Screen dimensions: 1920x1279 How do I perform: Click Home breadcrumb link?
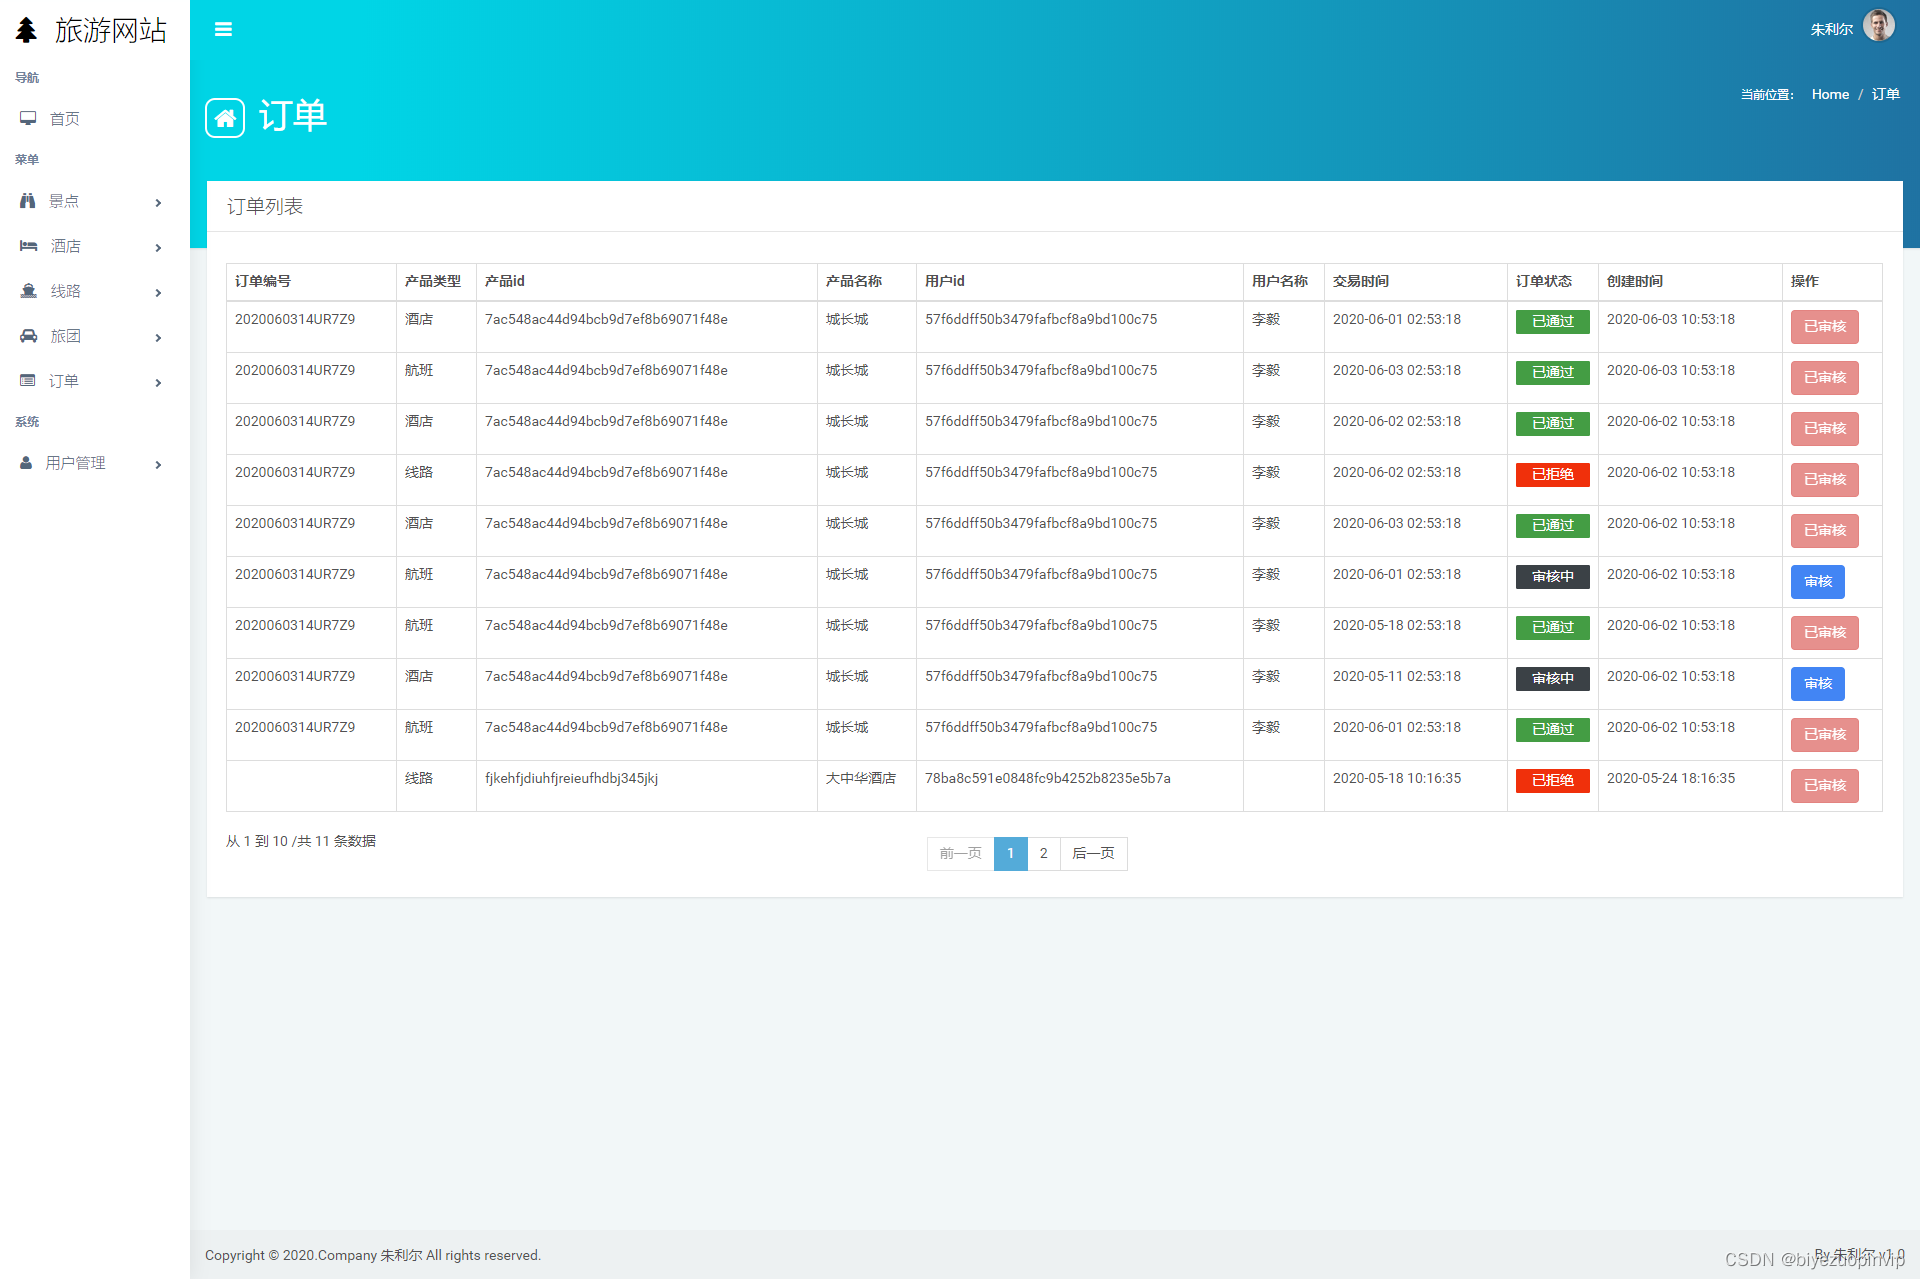point(1830,94)
